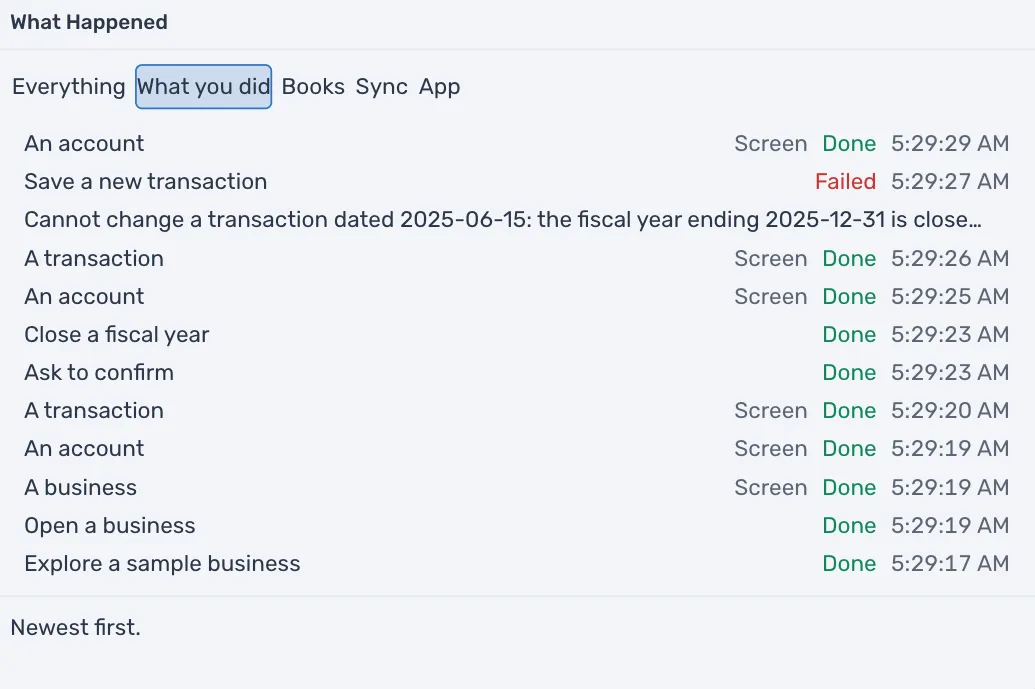Click the red Failed status label
The height and width of the screenshot is (689, 1035).
(x=845, y=181)
